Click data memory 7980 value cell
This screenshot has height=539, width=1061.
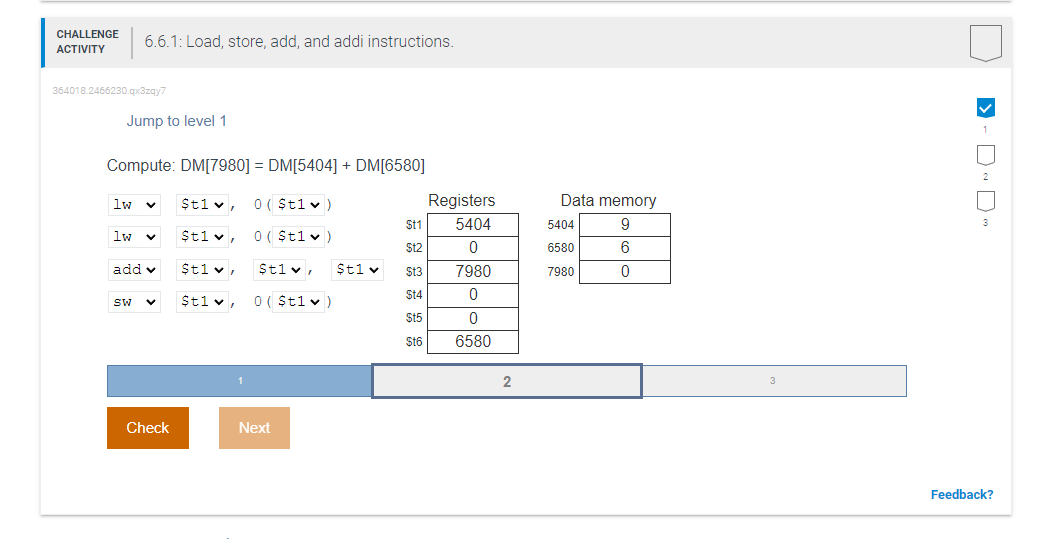[625, 272]
